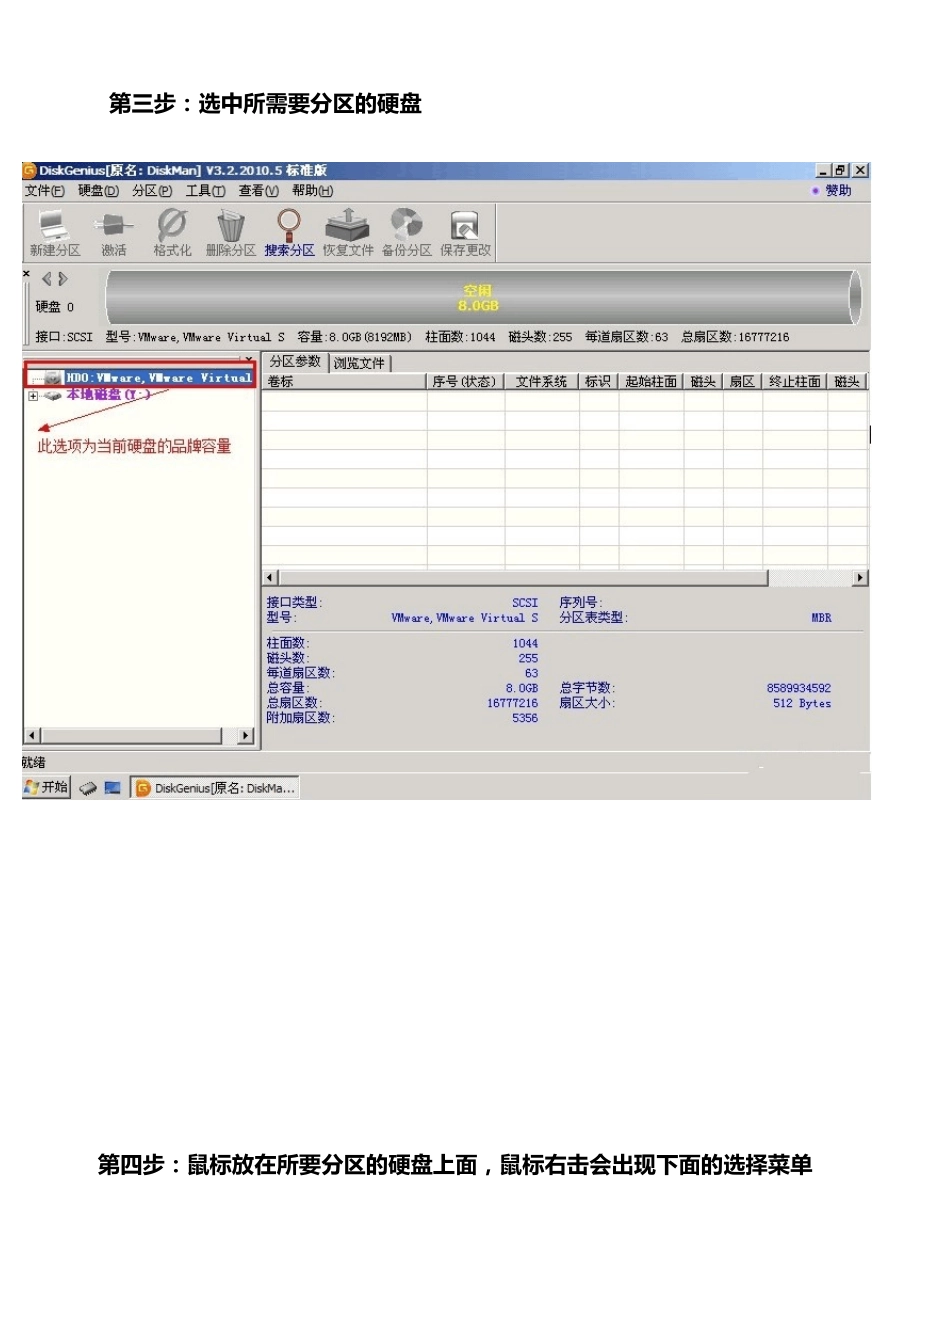Click the 赞助 link at top right

click(838, 191)
